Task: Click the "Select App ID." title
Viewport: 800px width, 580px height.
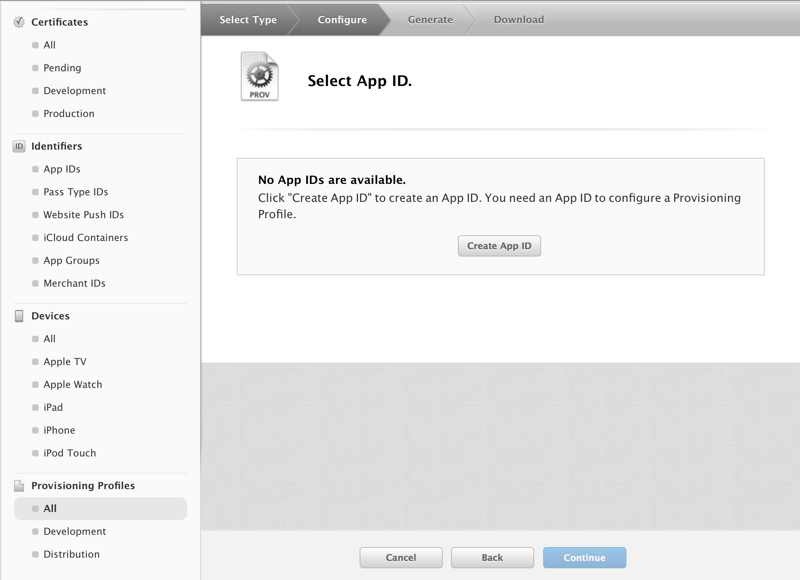Action: coord(360,81)
